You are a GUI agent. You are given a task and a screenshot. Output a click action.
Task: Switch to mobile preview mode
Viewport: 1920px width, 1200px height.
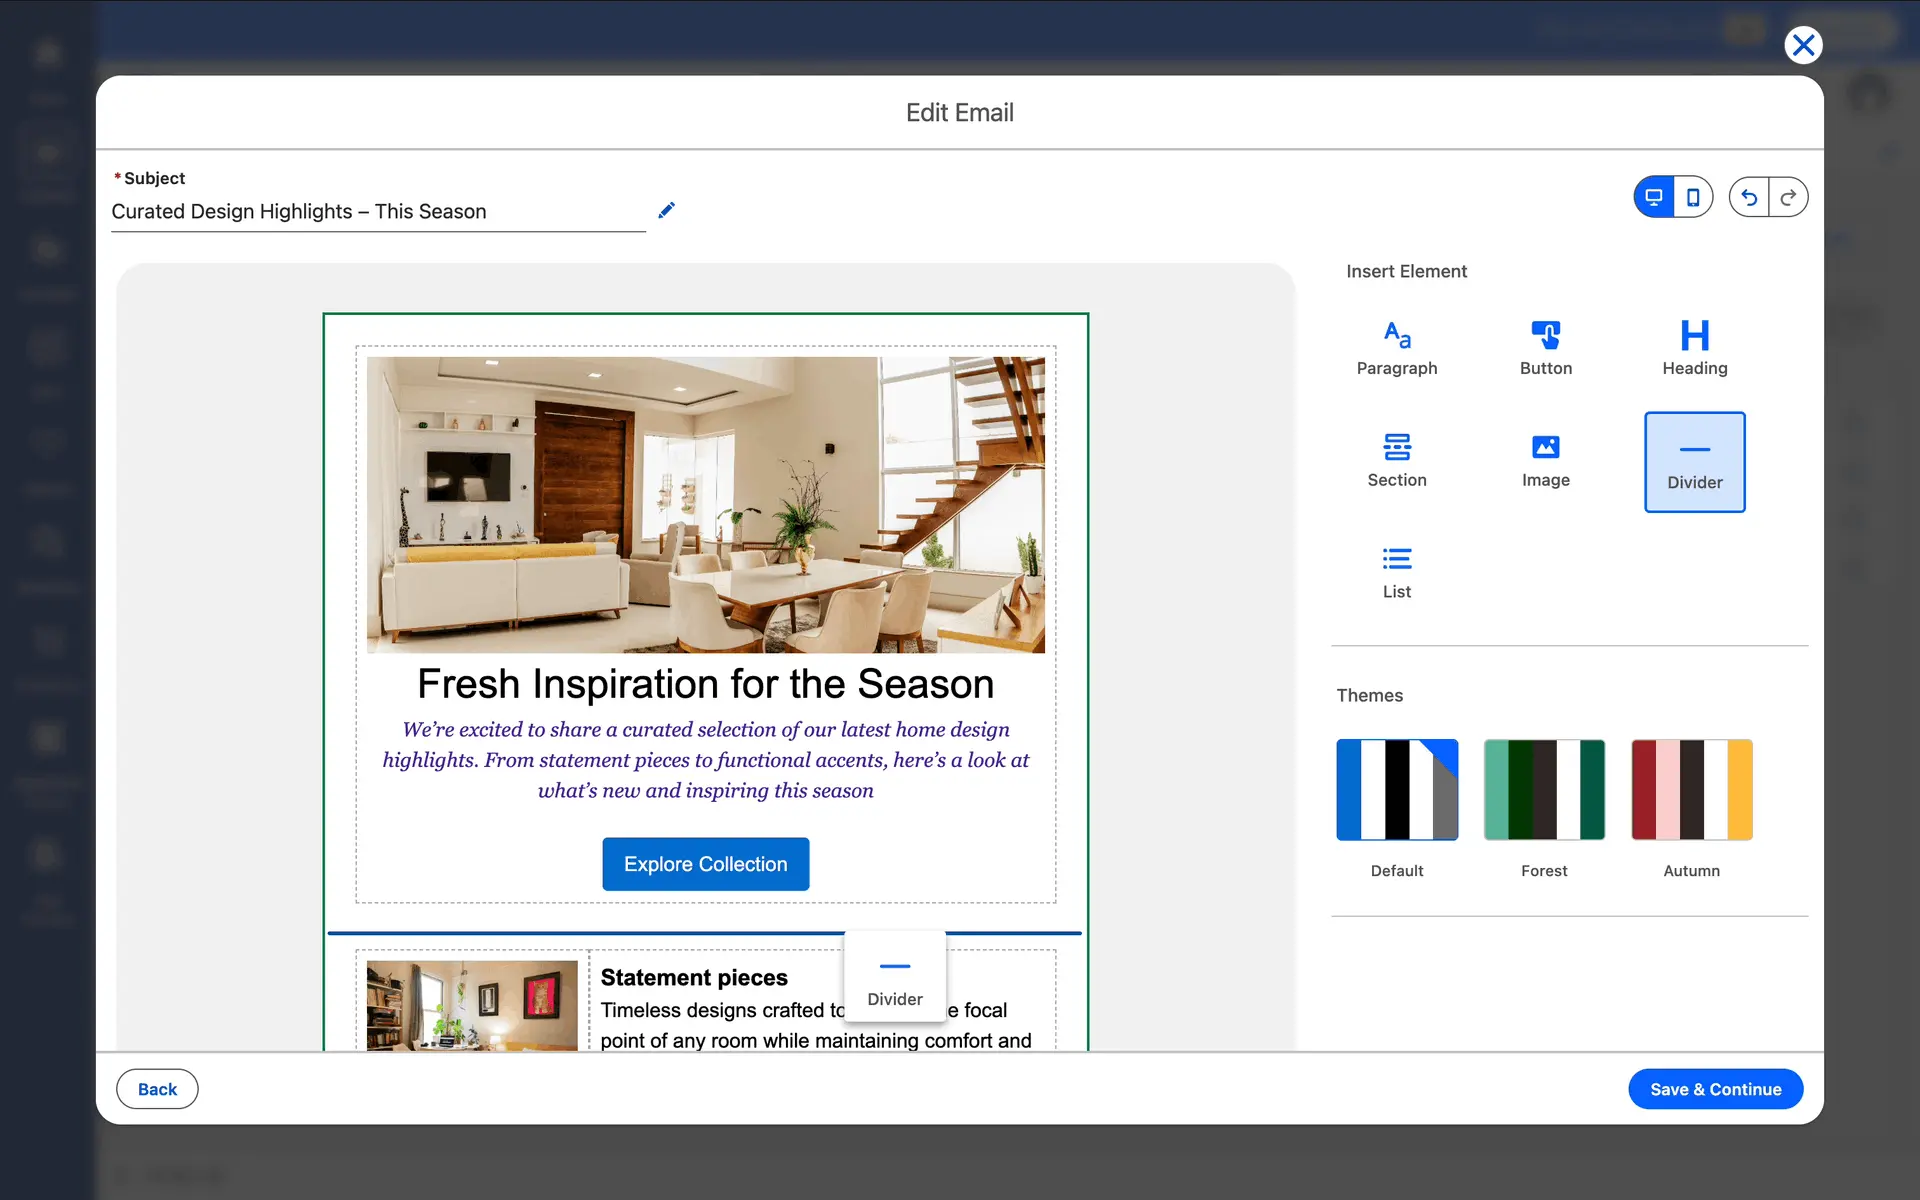pos(1693,197)
